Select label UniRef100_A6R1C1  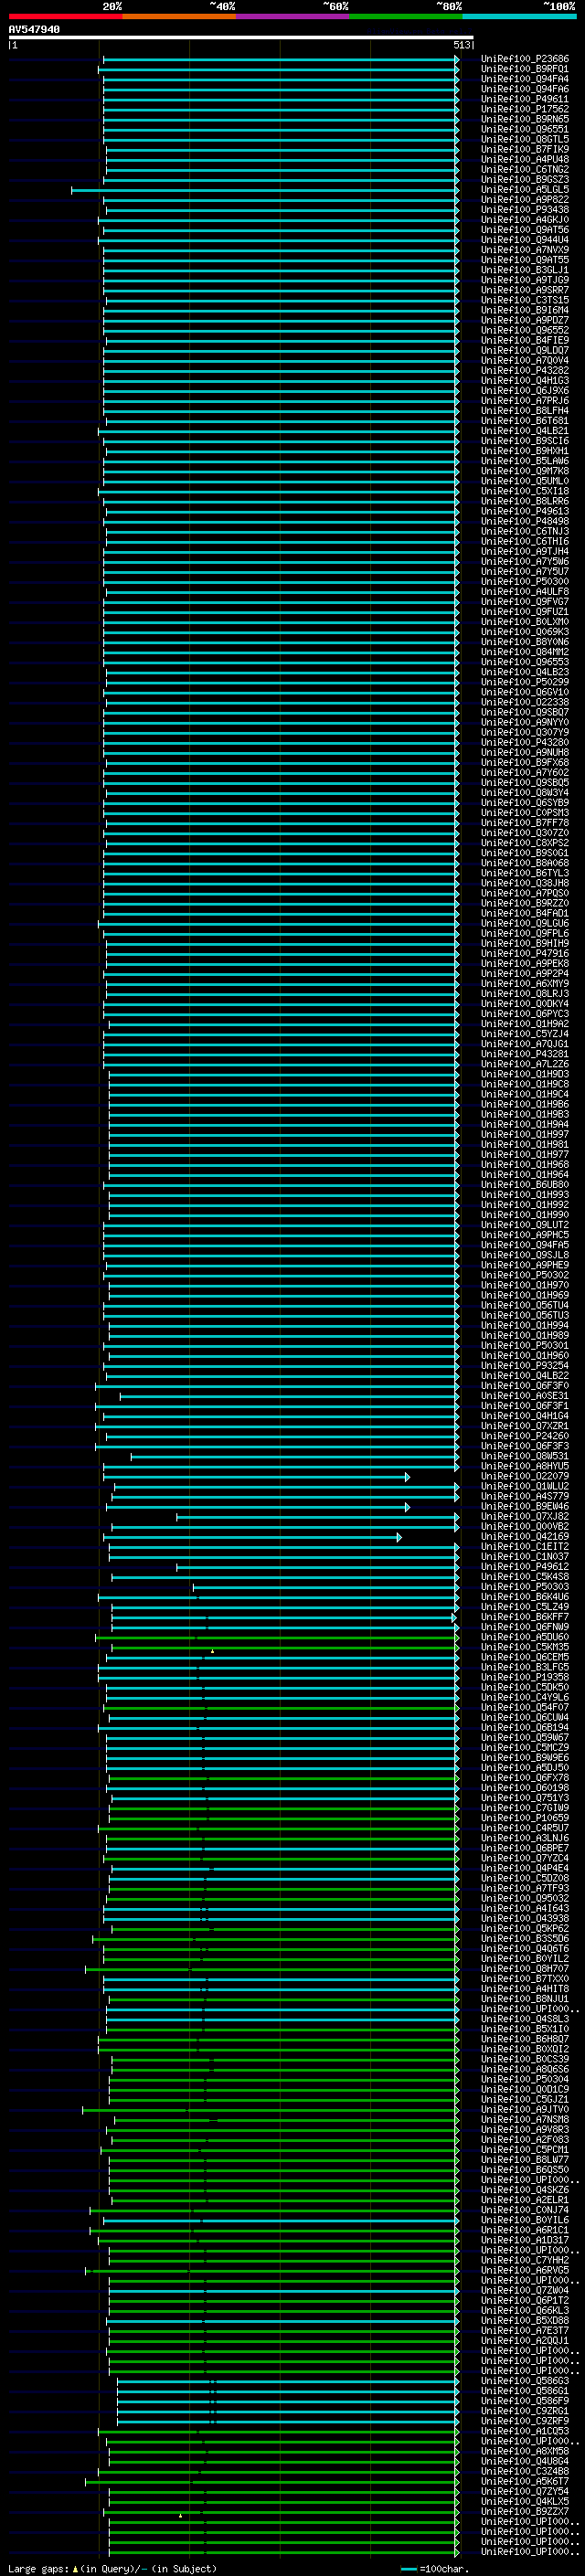[525, 2230]
